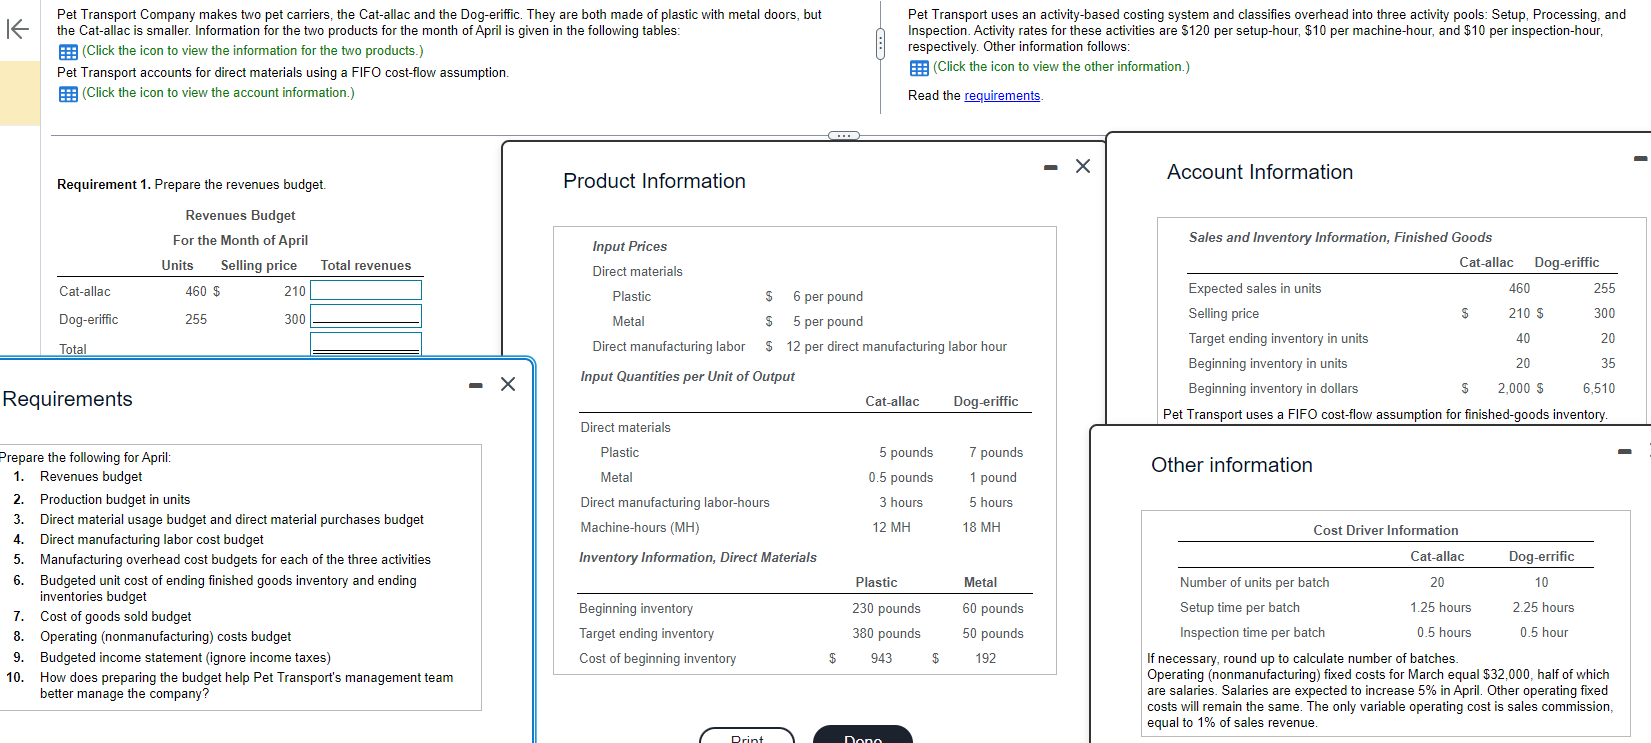1651x743 pixels.
Task: Open the other information table icon
Action: (x=919, y=68)
